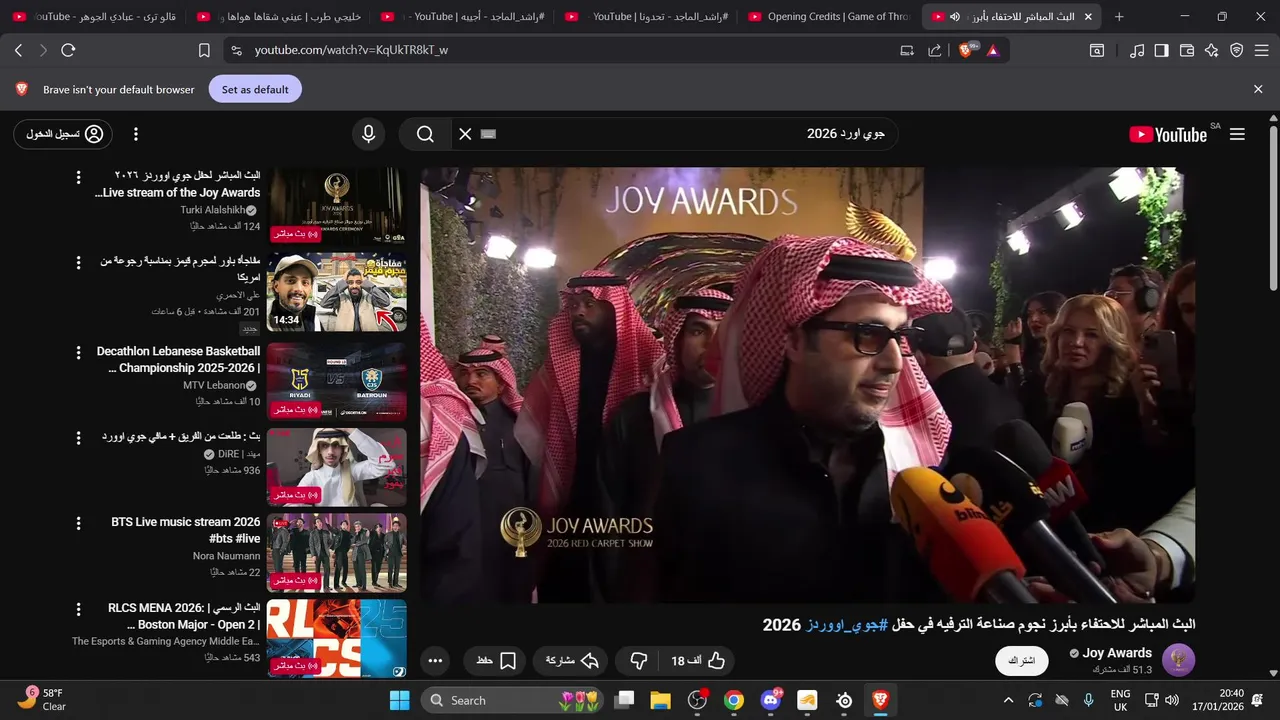The width and height of the screenshot is (1280, 720).
Task: Open the BTS Live music stream thumbnail
Action: coord(337,552)
